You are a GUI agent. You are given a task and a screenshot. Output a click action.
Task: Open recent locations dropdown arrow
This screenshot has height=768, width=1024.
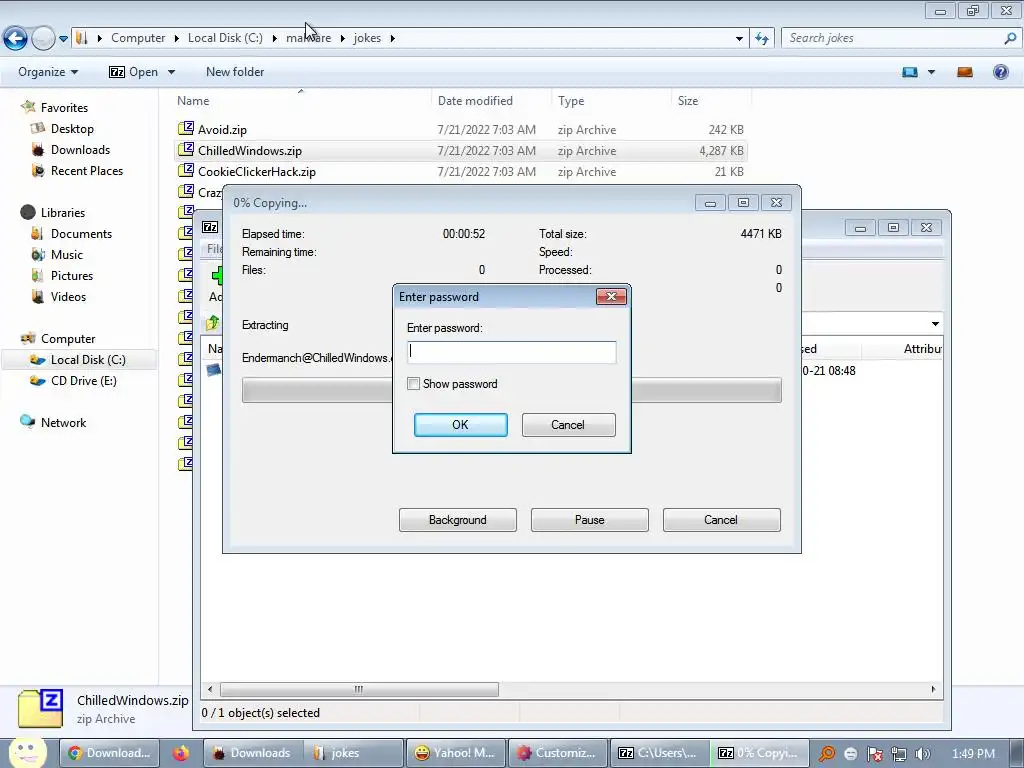pyautogui.click(x=63, y=39)
